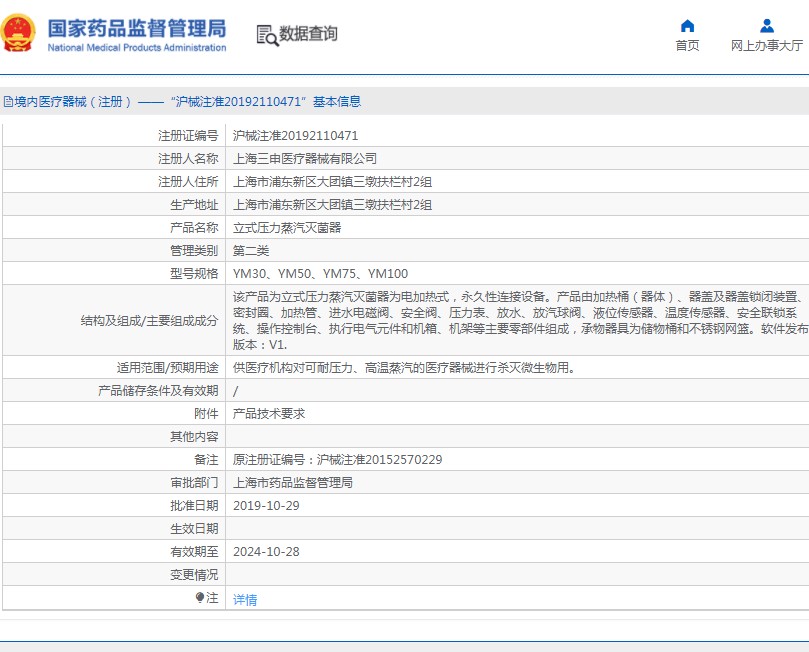Click the 注册人名称 row label
The image size is (809, 652).
(188, 158)
